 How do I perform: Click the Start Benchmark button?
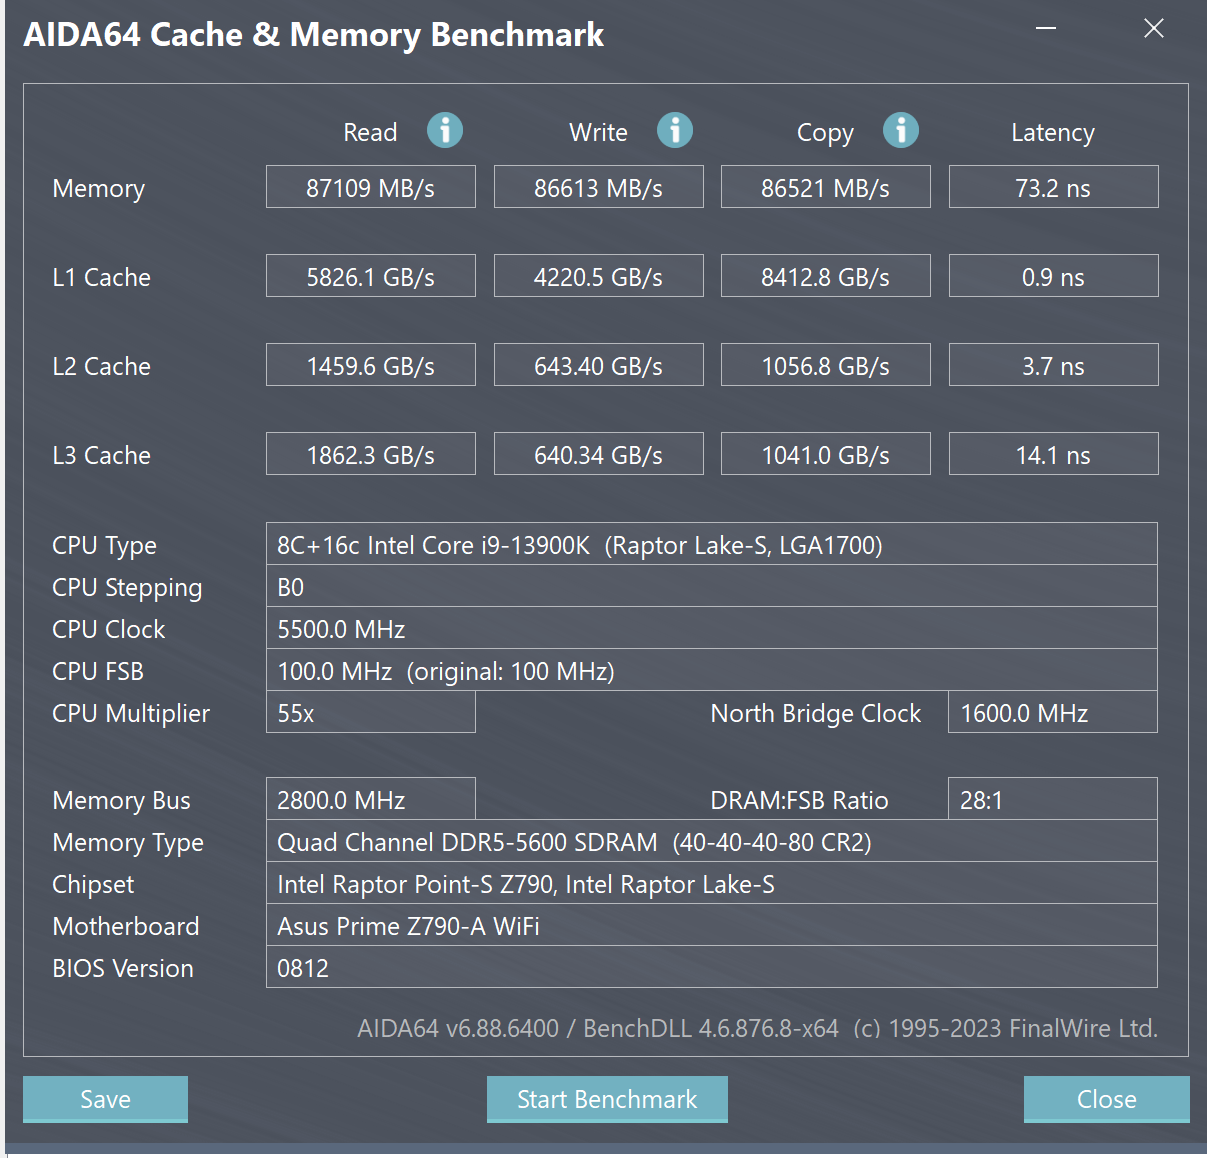607,1099
